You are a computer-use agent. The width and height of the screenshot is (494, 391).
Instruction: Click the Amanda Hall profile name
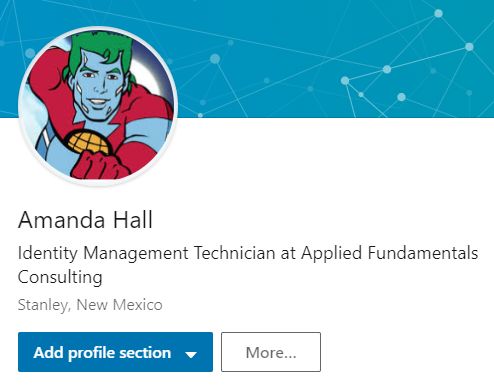pyautogui.click(x=85, y=220)
